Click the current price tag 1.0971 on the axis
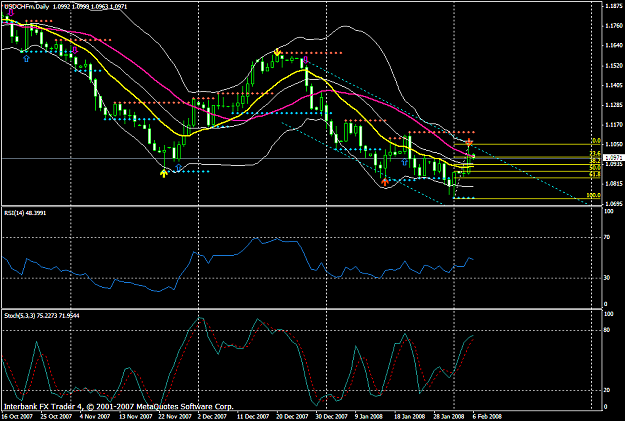Viewport: 625px width, 421px height. [x=613, y=157]
